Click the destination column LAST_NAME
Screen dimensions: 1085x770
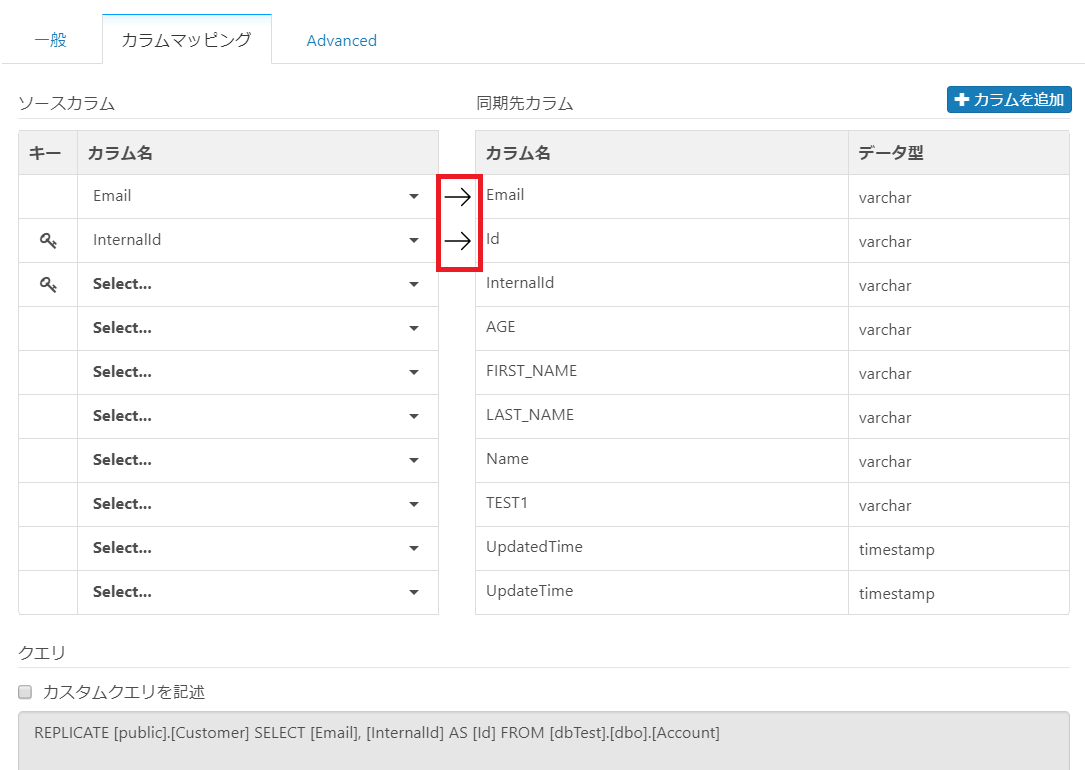click(x=530, y=415)
